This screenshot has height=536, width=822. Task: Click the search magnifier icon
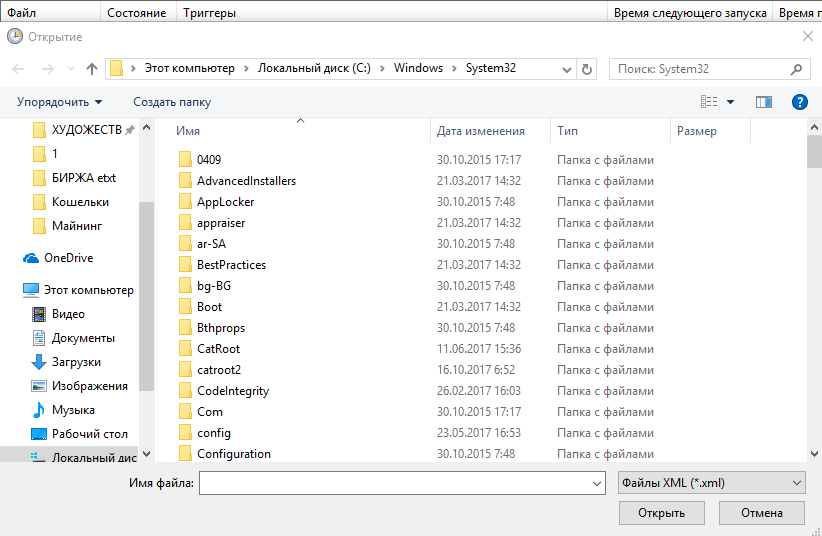pyautogui.click(x=796, y=69)
